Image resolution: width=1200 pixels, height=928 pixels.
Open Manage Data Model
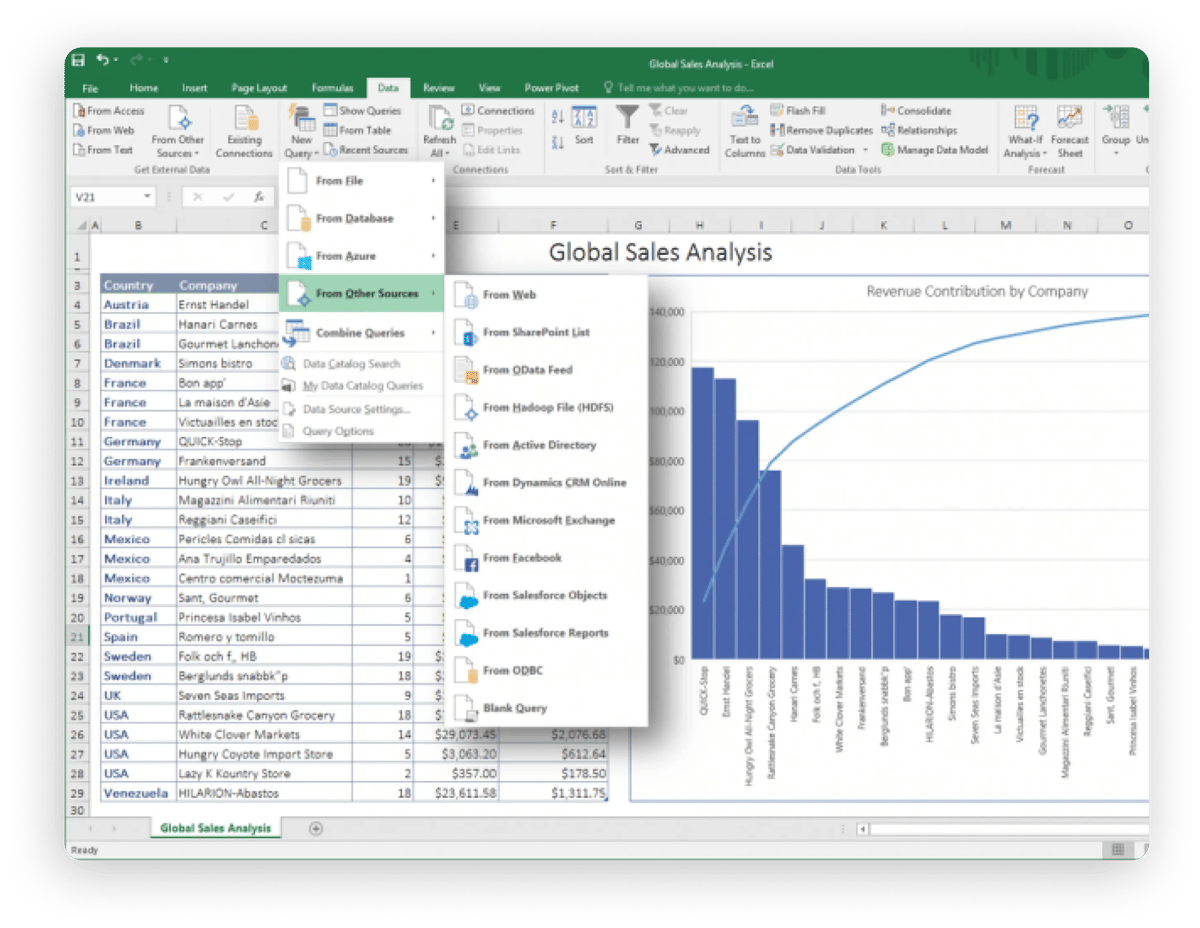click(x=935, y=150)
